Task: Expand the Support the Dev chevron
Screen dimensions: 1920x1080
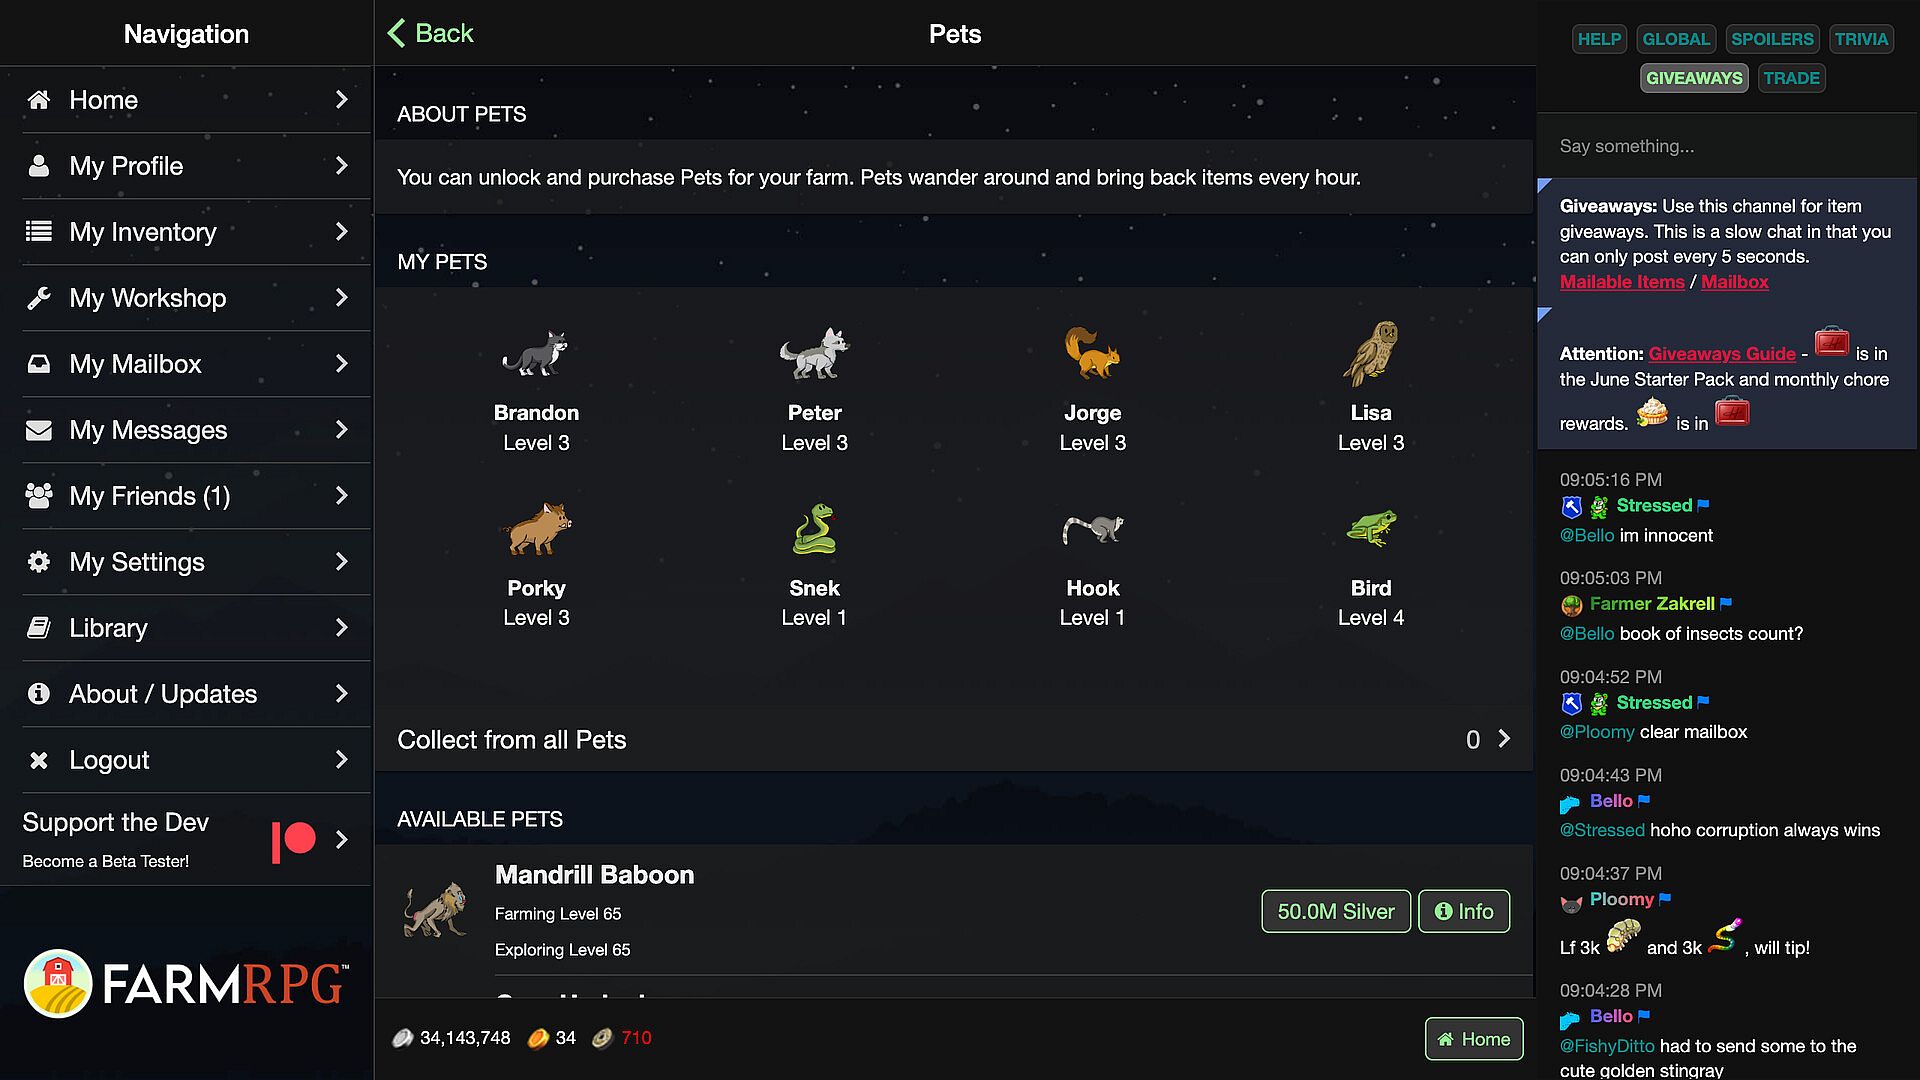Action: [x=342, y=840]
